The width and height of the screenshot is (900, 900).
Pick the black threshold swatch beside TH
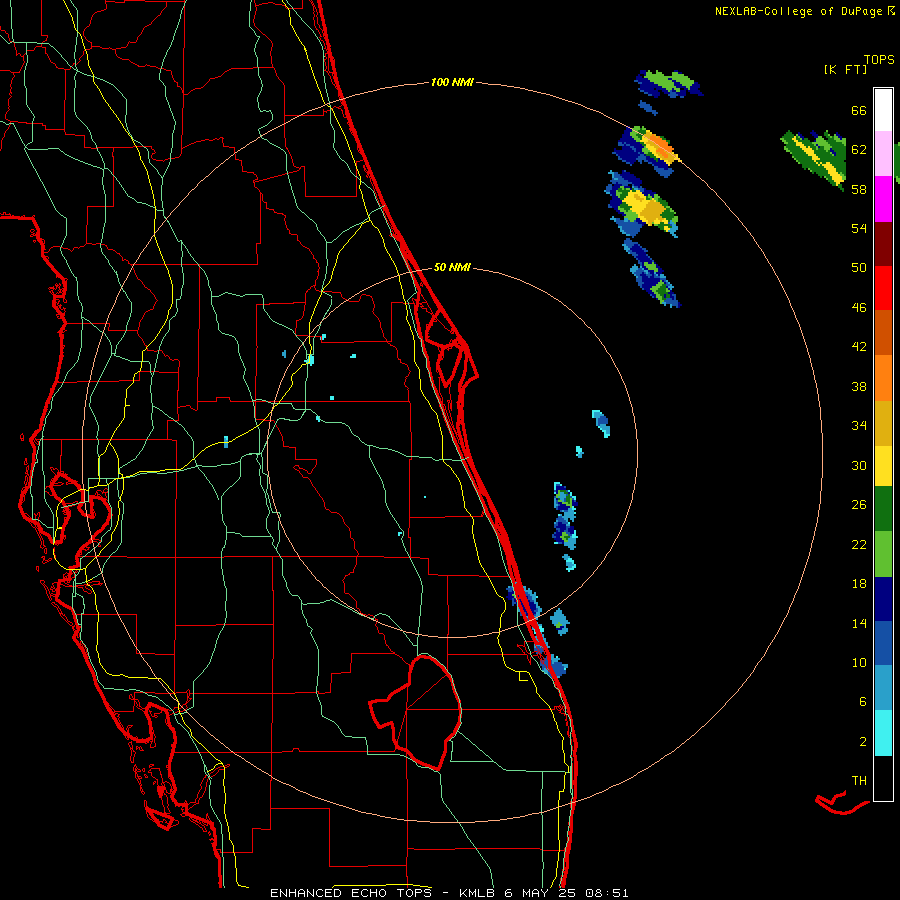tap(883, 778)
